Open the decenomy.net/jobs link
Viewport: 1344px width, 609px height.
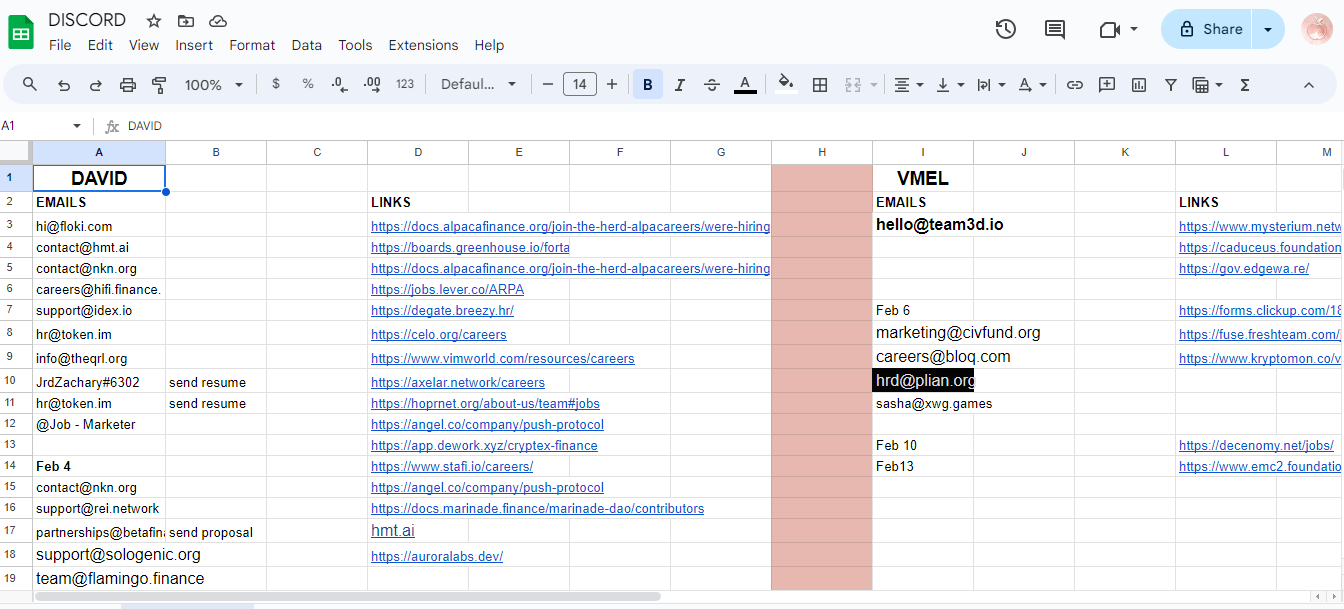click(1256, 446)
